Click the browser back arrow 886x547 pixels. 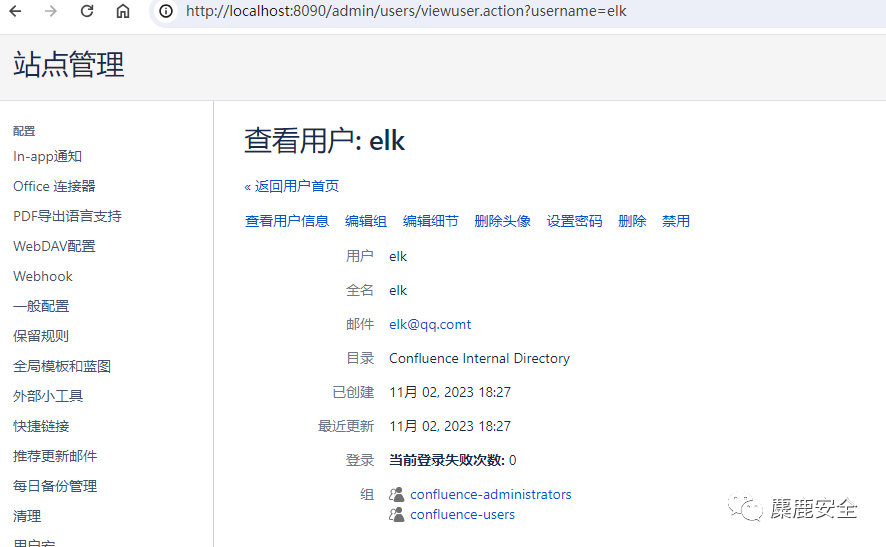click(x=15, y=11)
